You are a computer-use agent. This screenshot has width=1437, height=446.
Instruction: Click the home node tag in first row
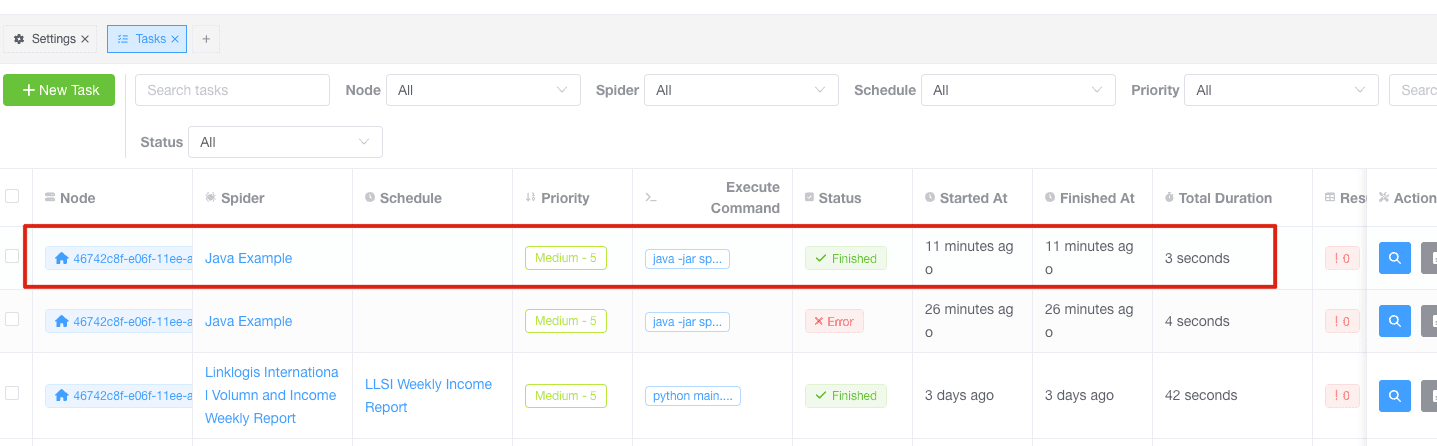point(120,258)
